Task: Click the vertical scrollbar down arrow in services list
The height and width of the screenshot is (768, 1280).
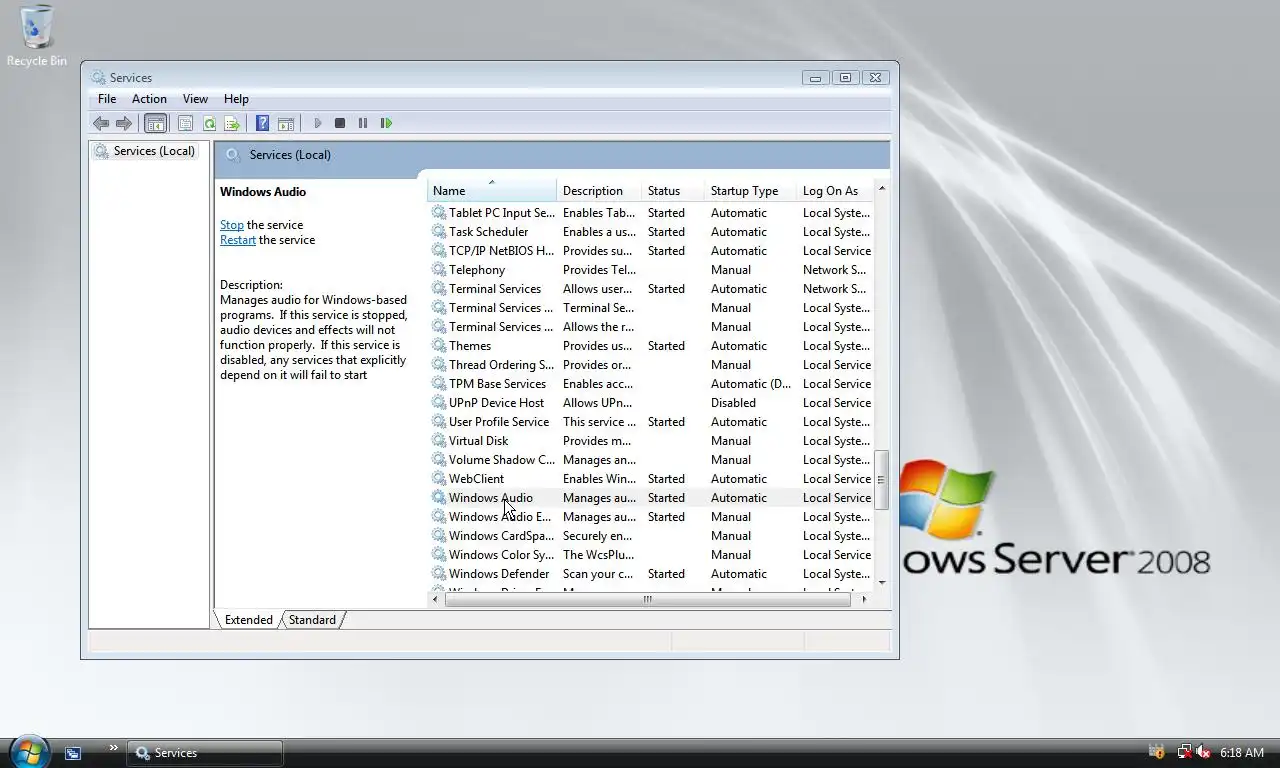Action: 882,582
